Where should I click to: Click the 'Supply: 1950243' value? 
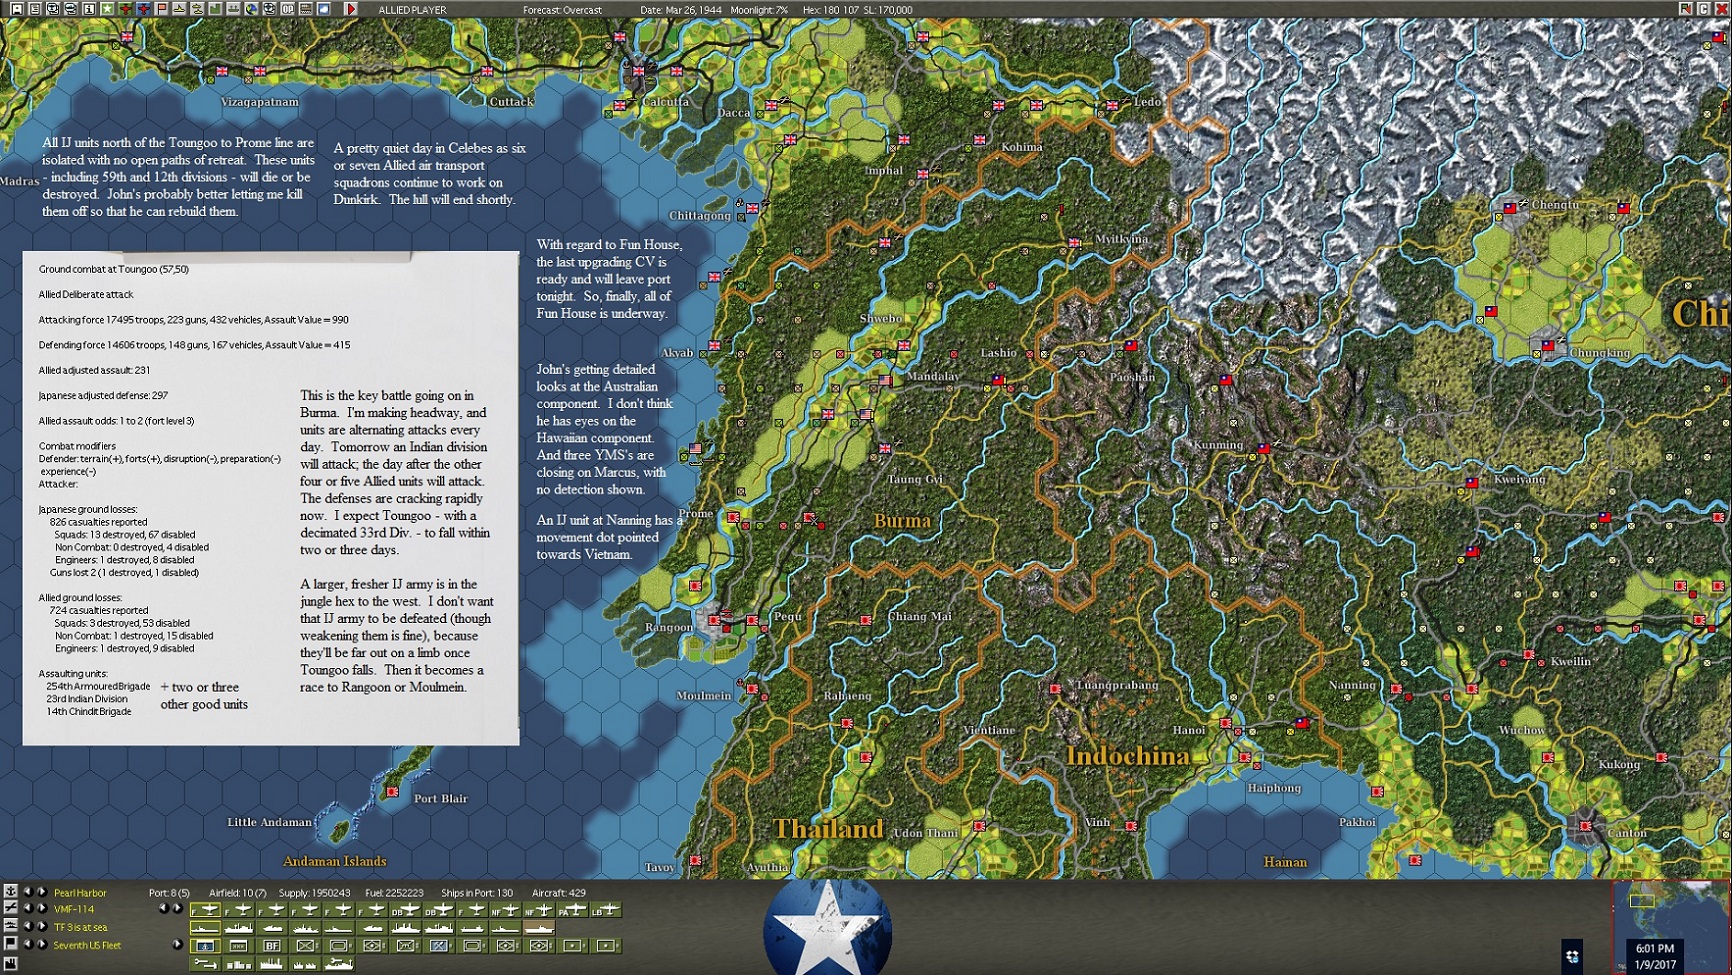click(x=314, y=893)
